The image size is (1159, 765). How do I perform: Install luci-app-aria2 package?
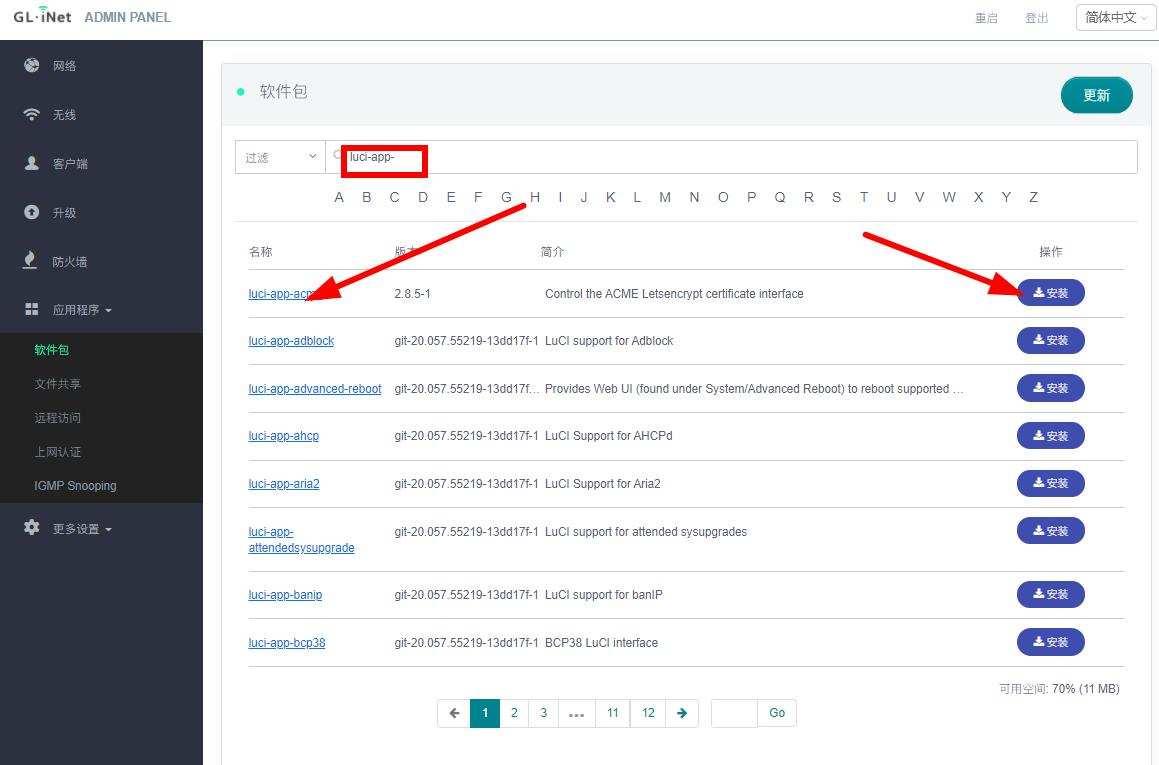click(x=1050, y=483)
